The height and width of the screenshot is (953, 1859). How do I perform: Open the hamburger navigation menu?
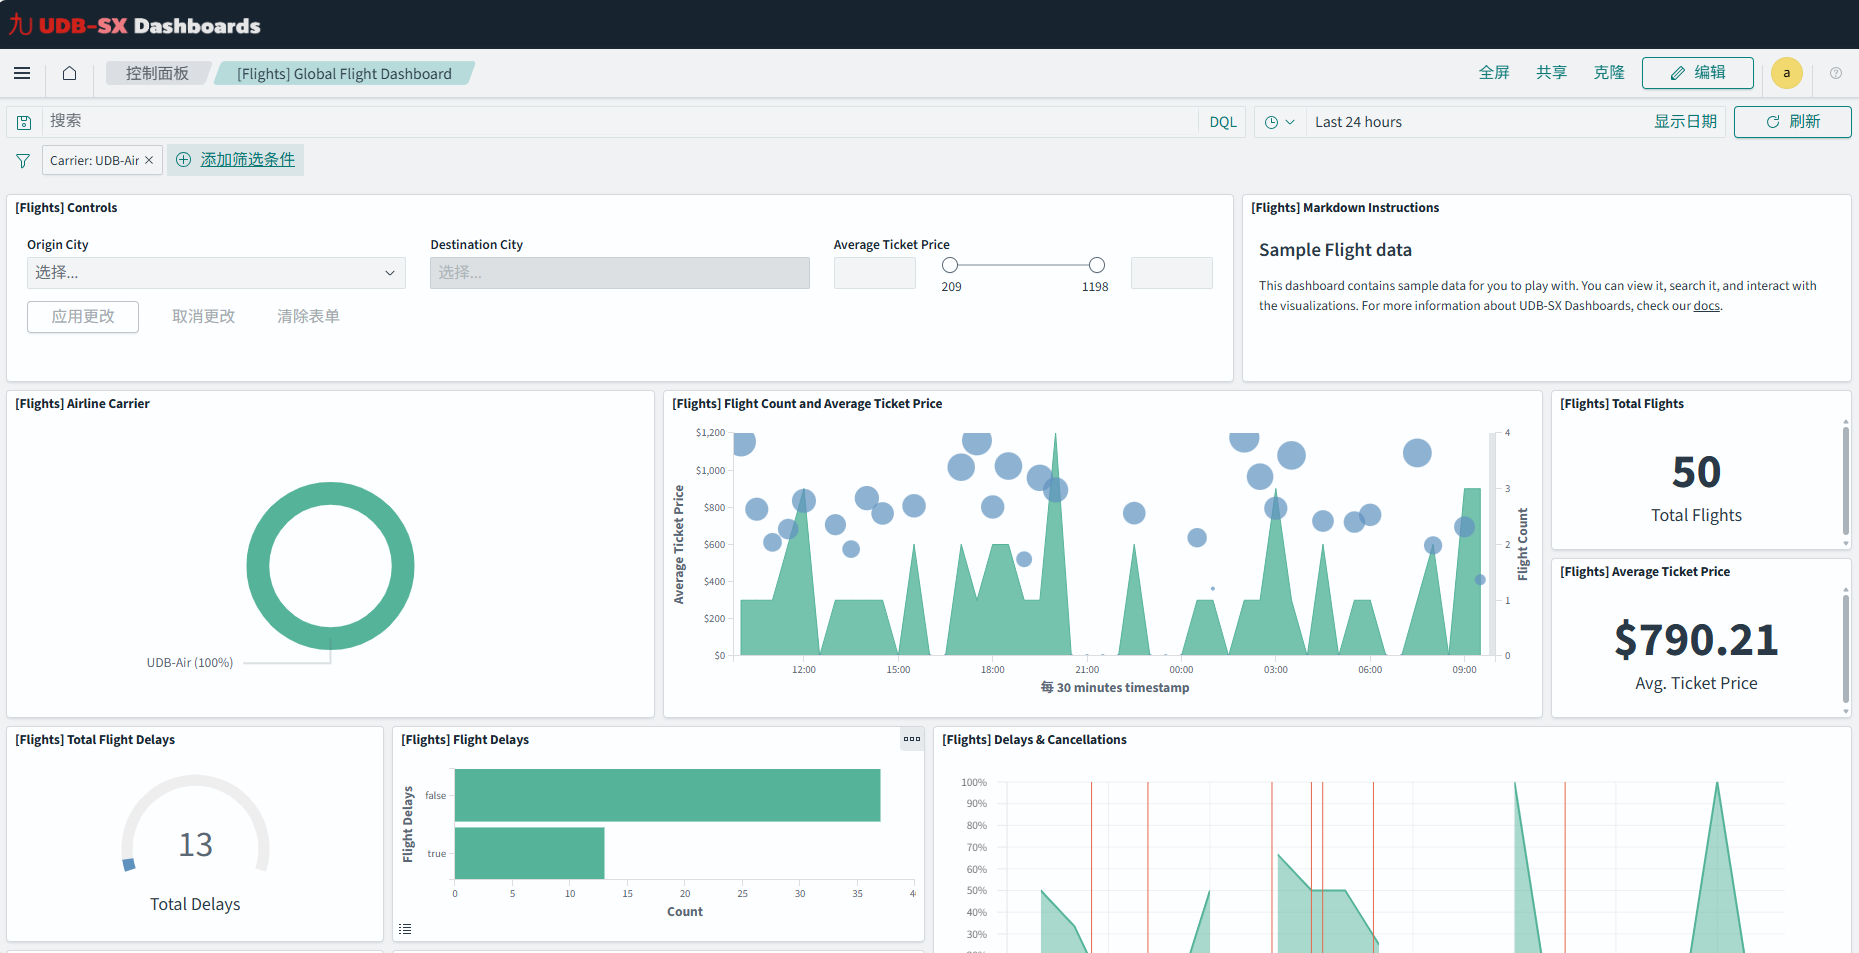pos(22,73)
